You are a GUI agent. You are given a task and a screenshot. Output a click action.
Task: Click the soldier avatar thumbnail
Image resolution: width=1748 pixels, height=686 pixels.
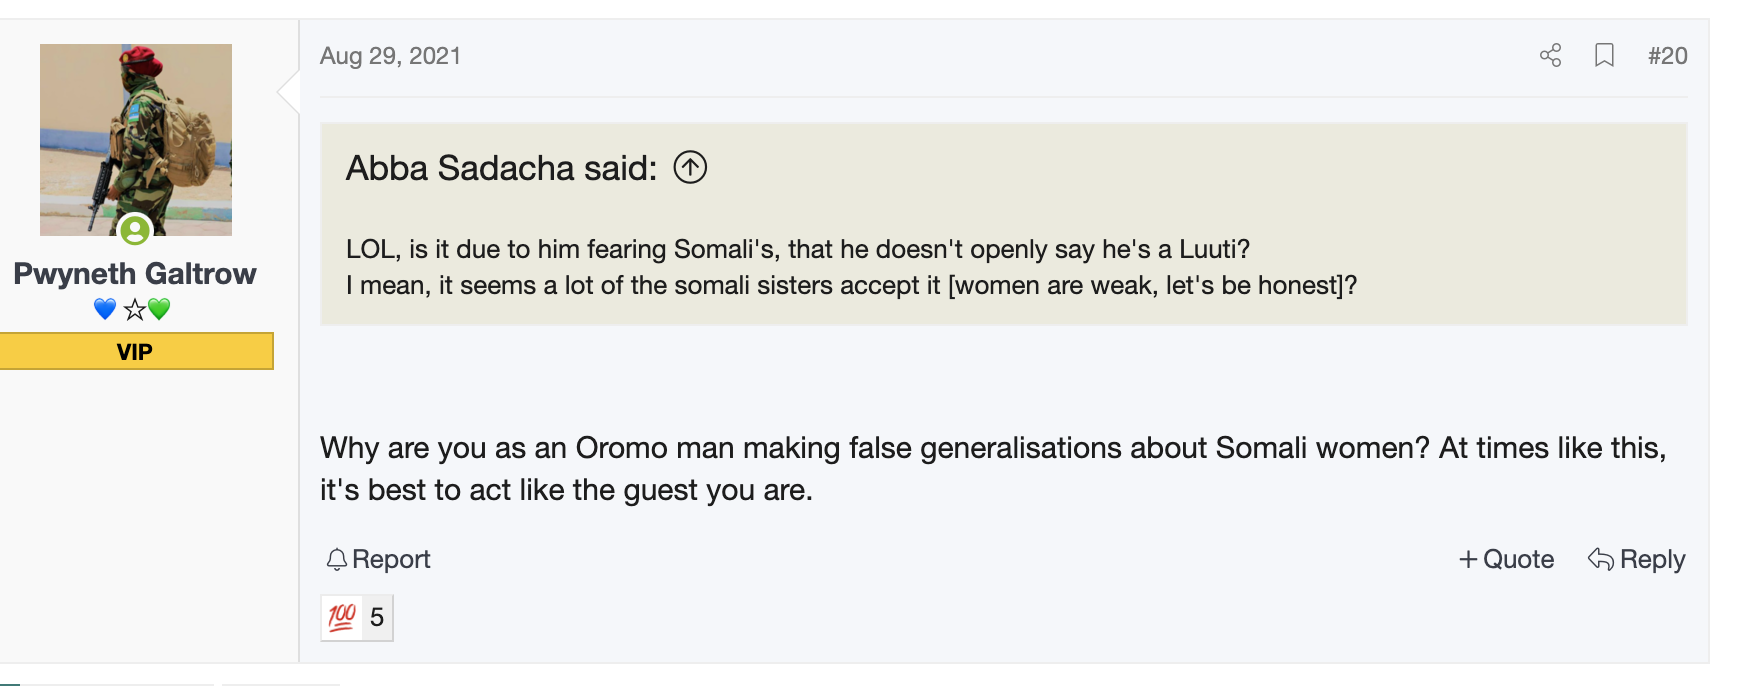[136, 140]
